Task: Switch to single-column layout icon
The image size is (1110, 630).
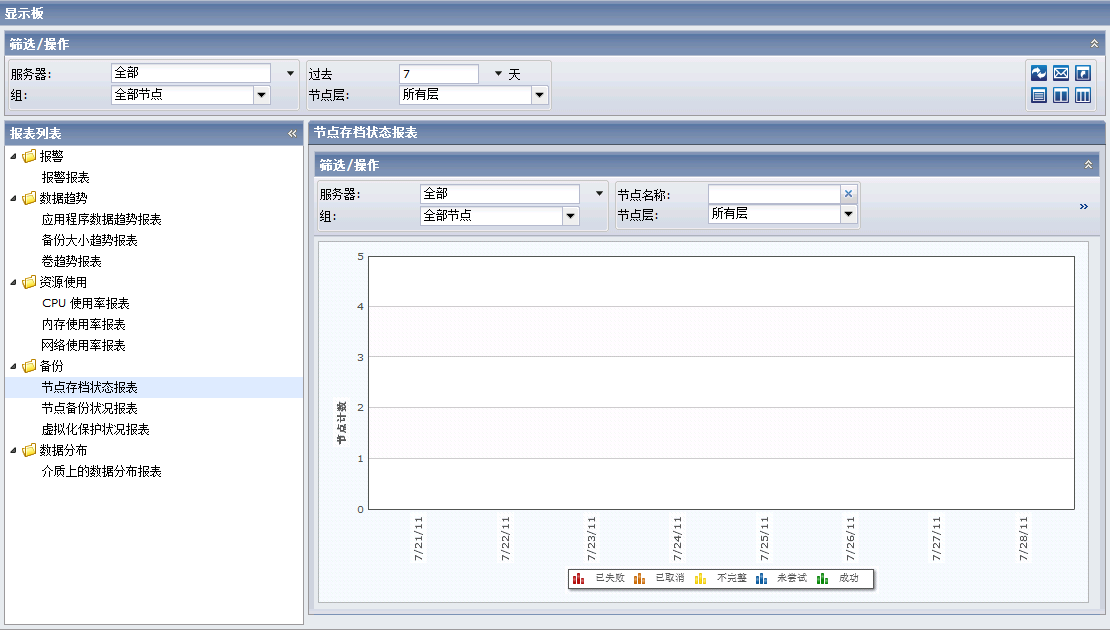Action: point(1039,95)
